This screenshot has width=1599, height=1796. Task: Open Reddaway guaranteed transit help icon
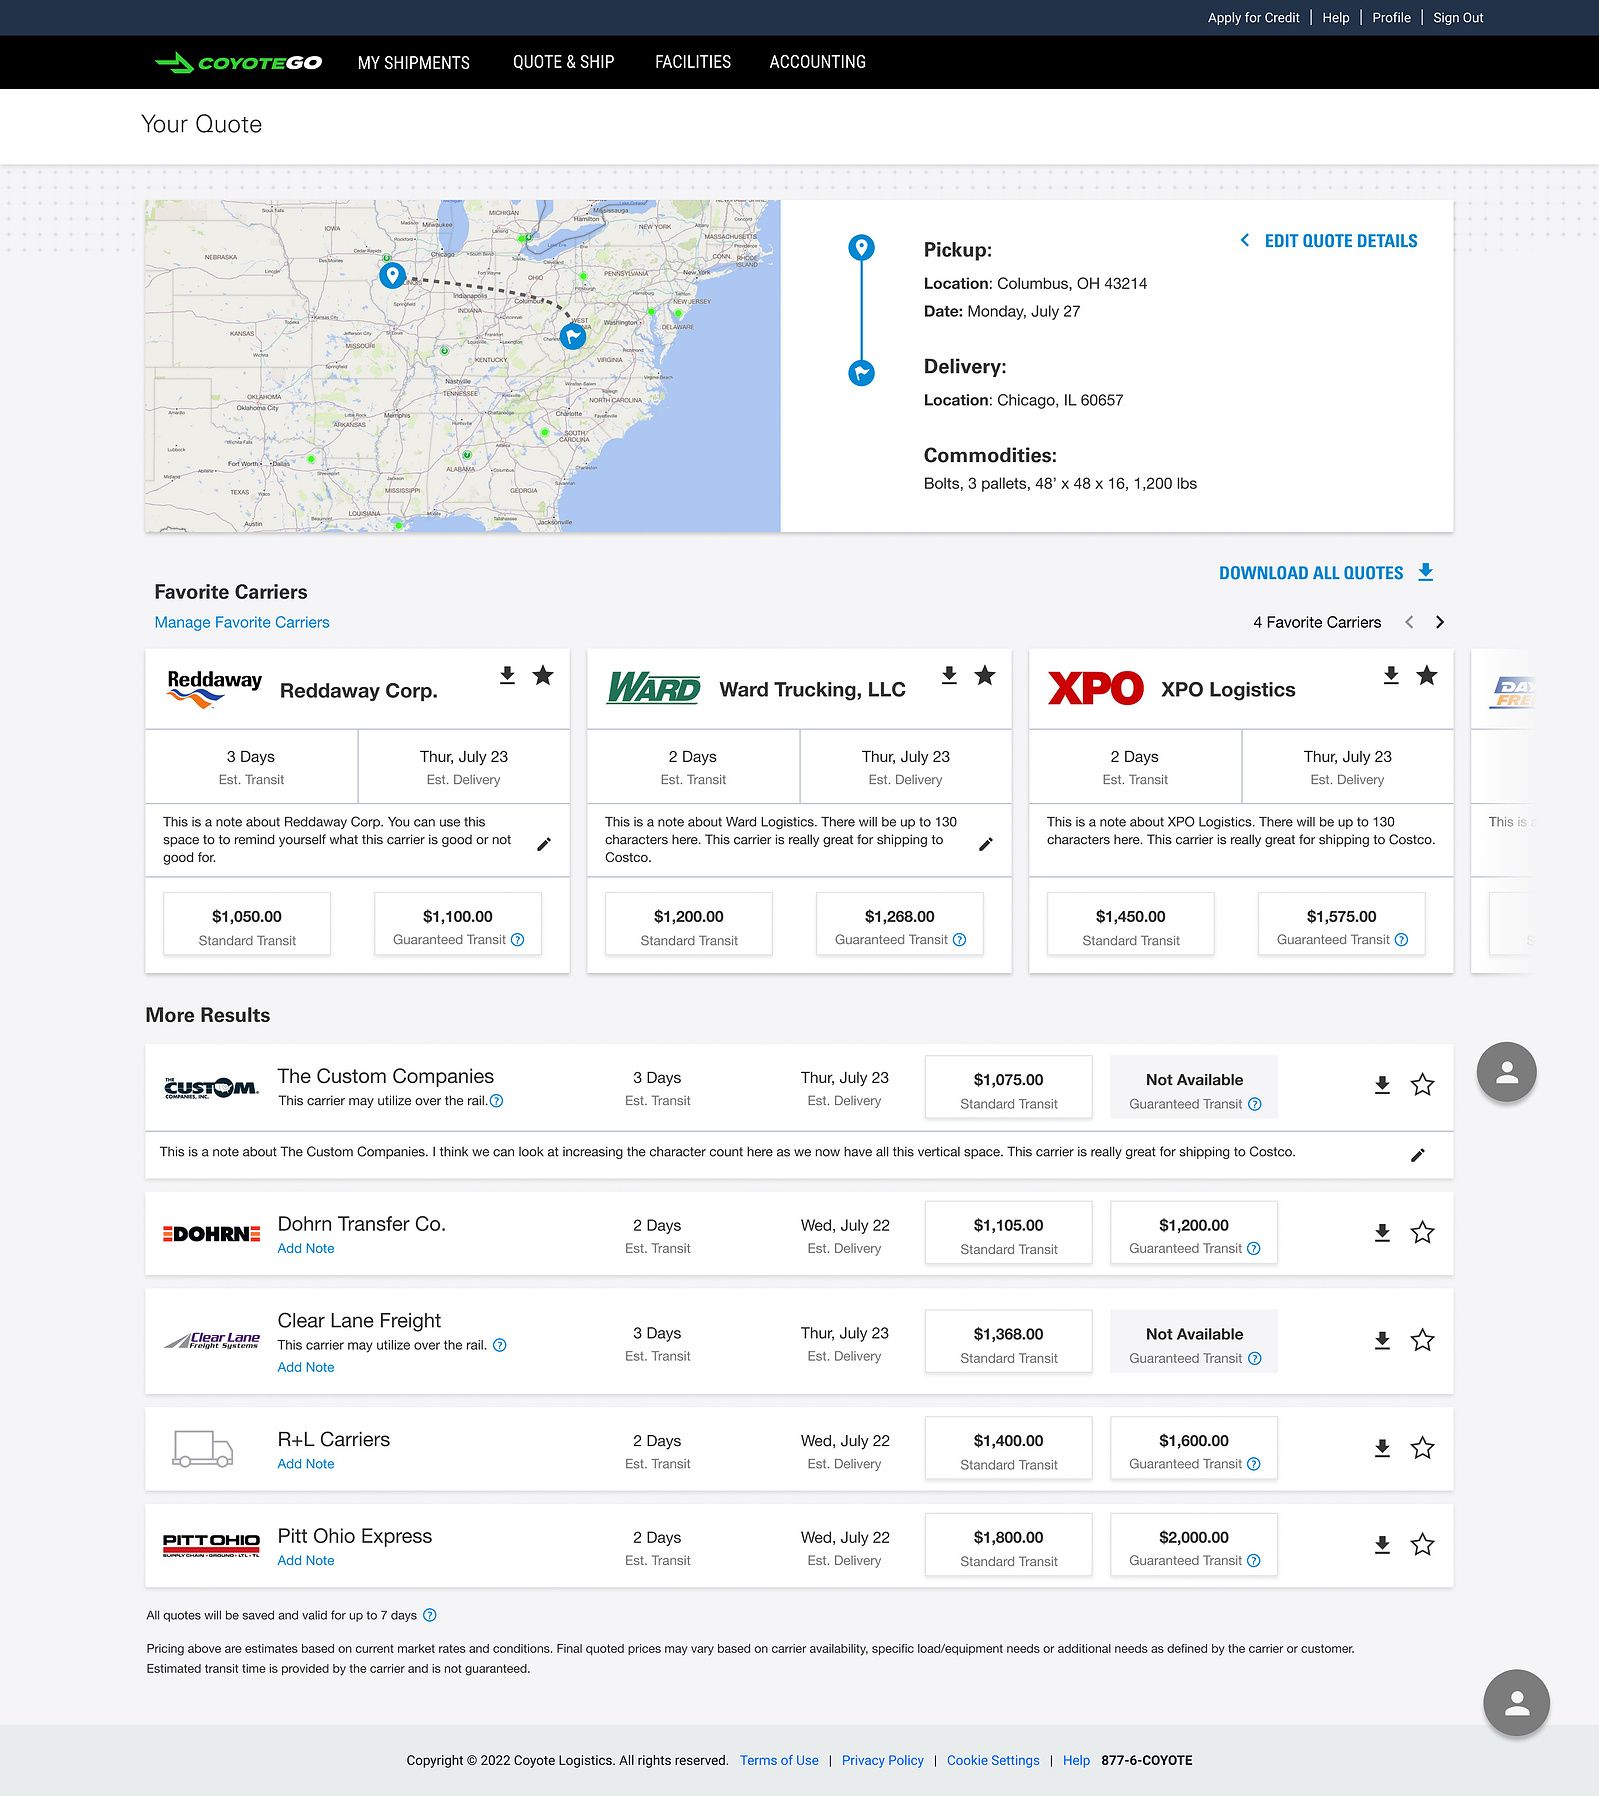[518, 940]
